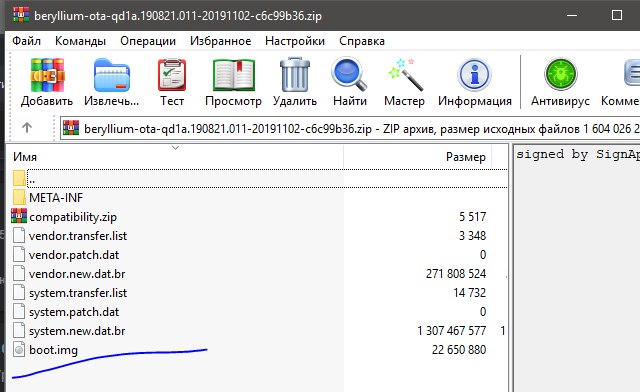
Task: Maximize the WinRAR window
Action: pyautogui.click(x=617, y=15)
